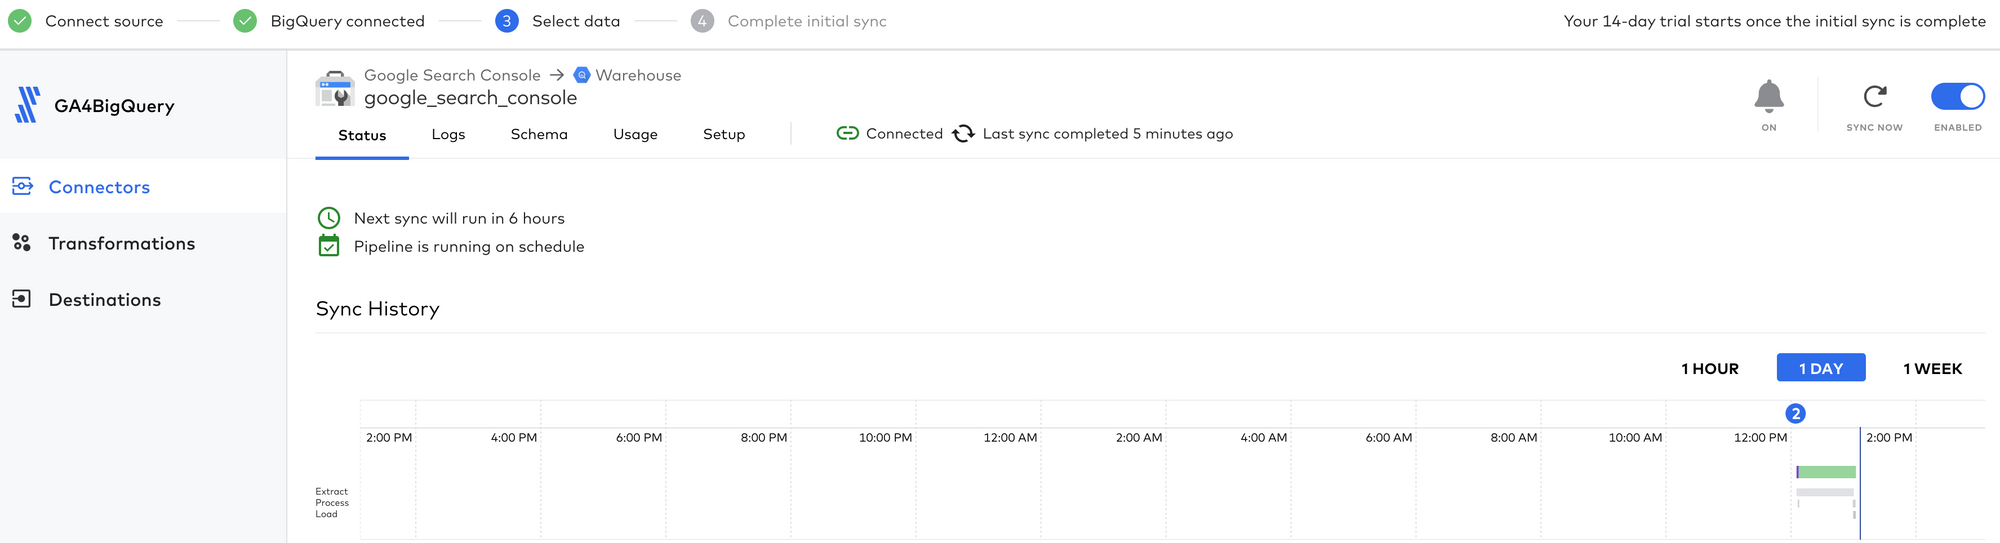
Task: Click the gray Process bar in the timeline
Action: tap(1825, 492)
